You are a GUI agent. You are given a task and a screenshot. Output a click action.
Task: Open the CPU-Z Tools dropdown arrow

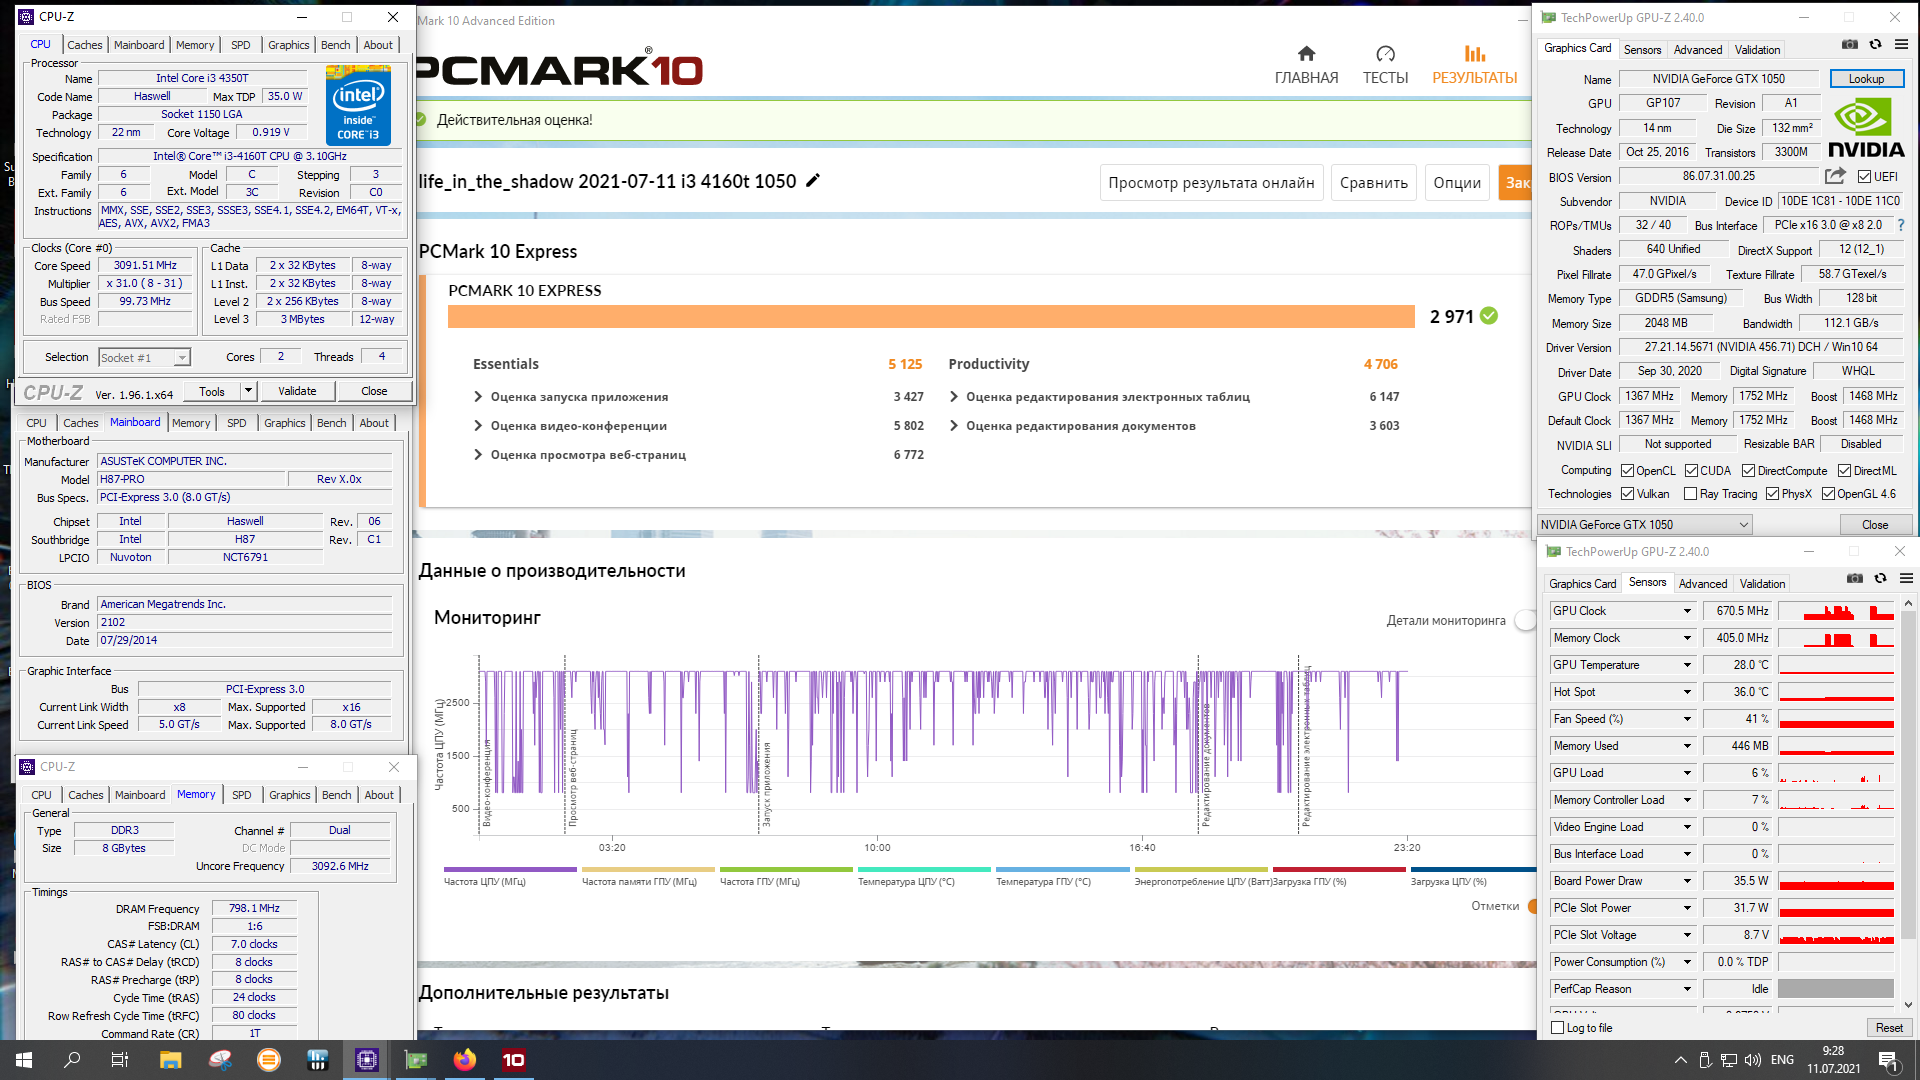tap(248, 391)
